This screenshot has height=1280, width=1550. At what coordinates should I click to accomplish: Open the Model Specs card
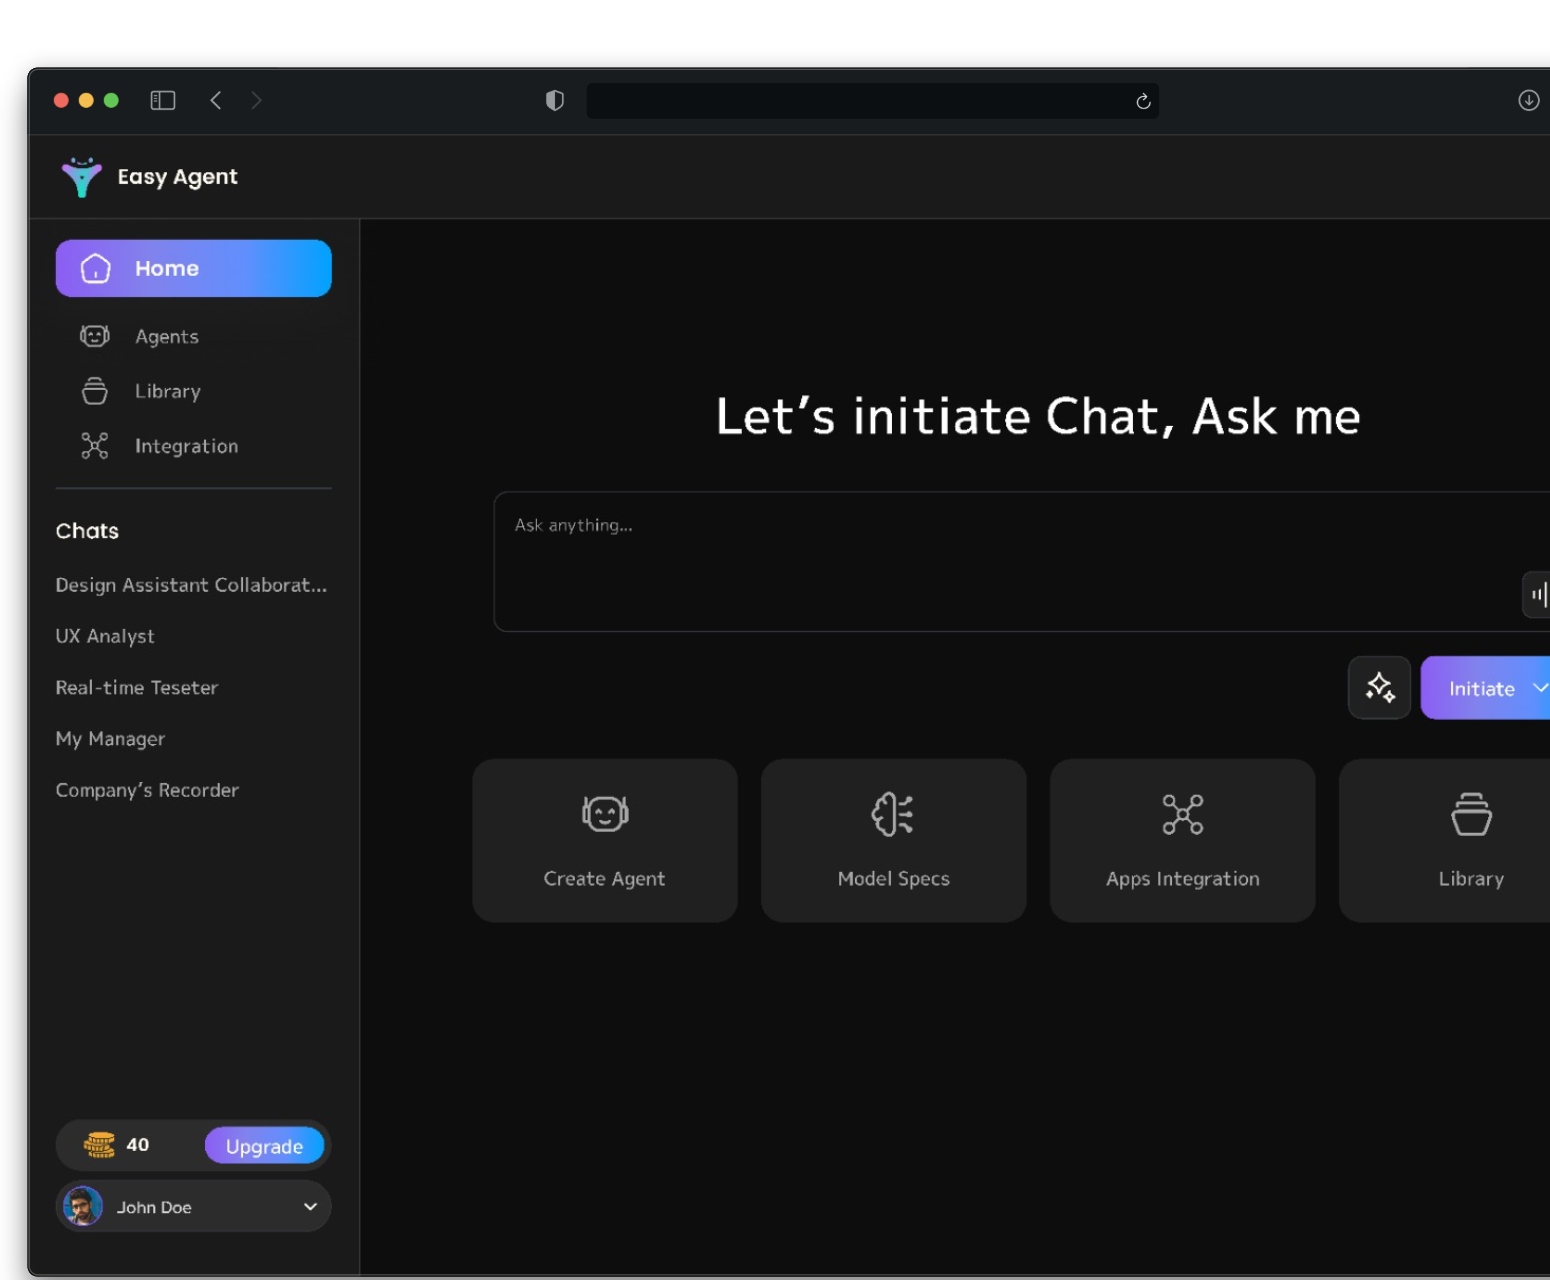point(893,840)
